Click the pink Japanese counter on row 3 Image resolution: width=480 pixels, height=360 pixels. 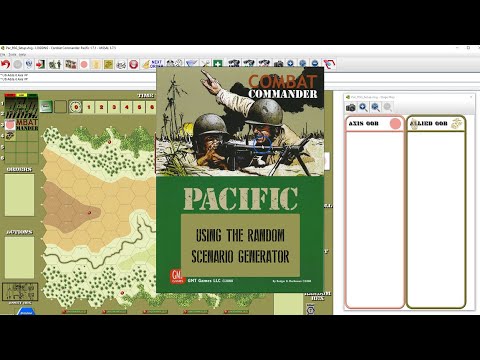10,125
